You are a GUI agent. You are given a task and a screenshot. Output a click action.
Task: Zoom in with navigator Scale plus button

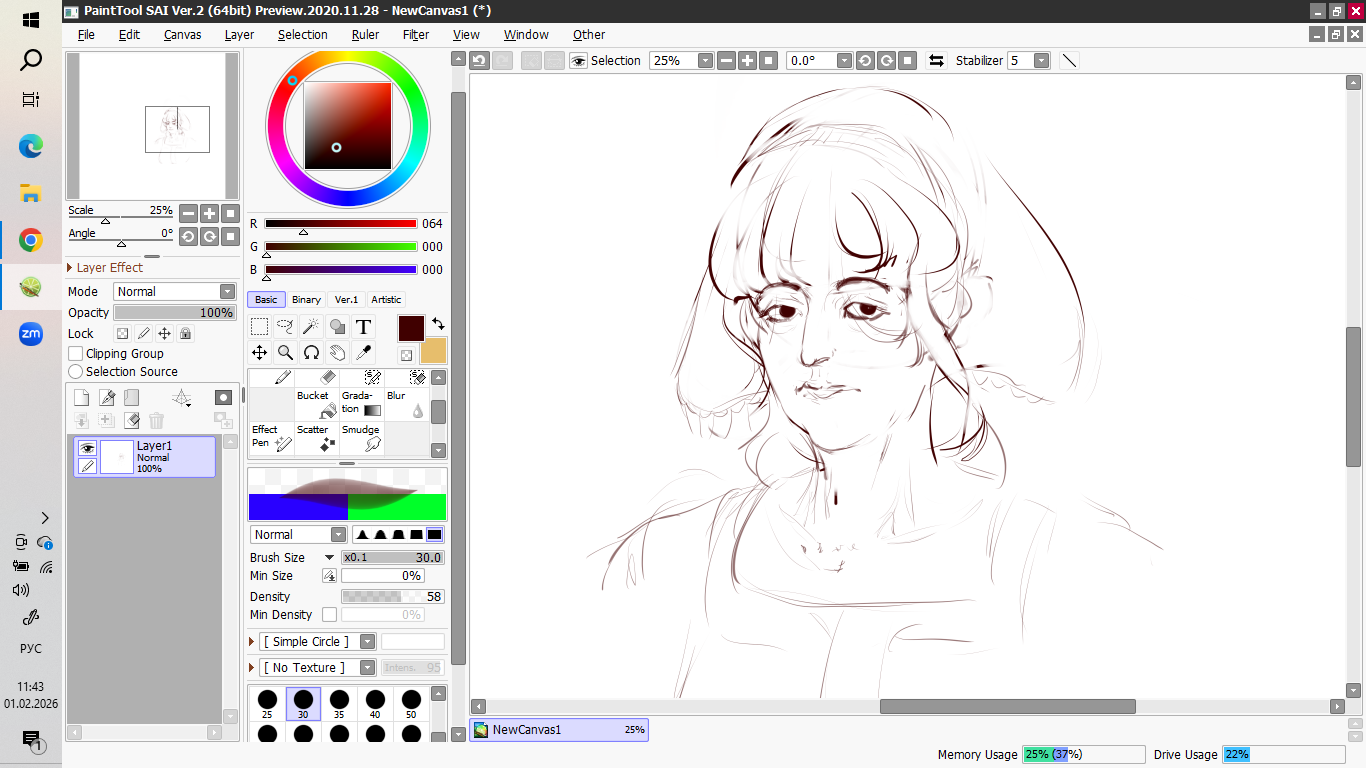click(209, 213)
